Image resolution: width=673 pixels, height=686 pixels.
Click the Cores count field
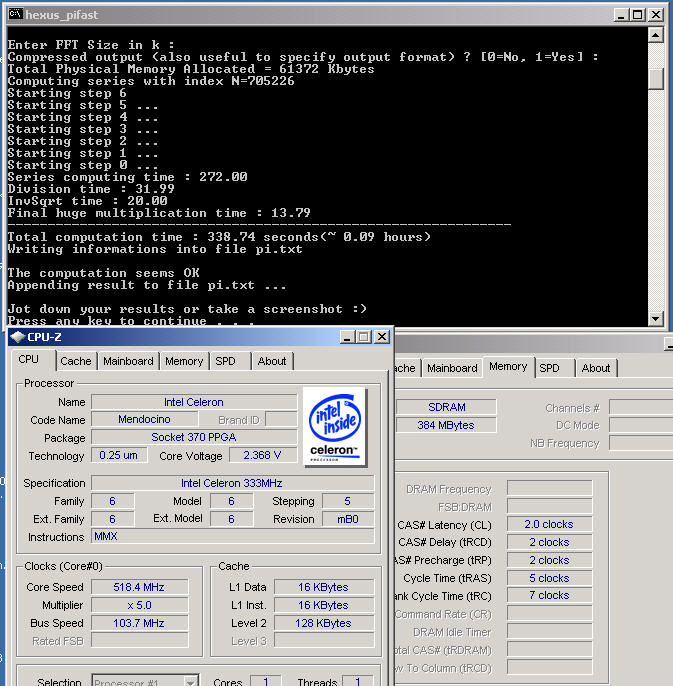pos(266,682)
